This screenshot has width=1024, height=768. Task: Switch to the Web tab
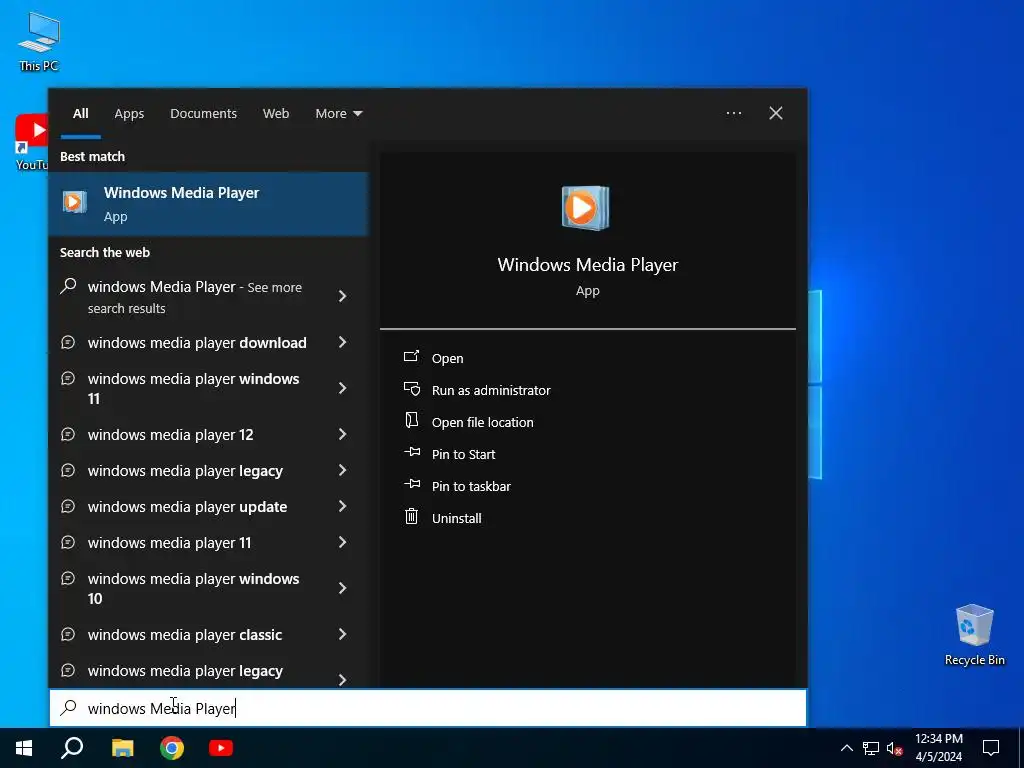pyautogui.click(x=276, y=113)
